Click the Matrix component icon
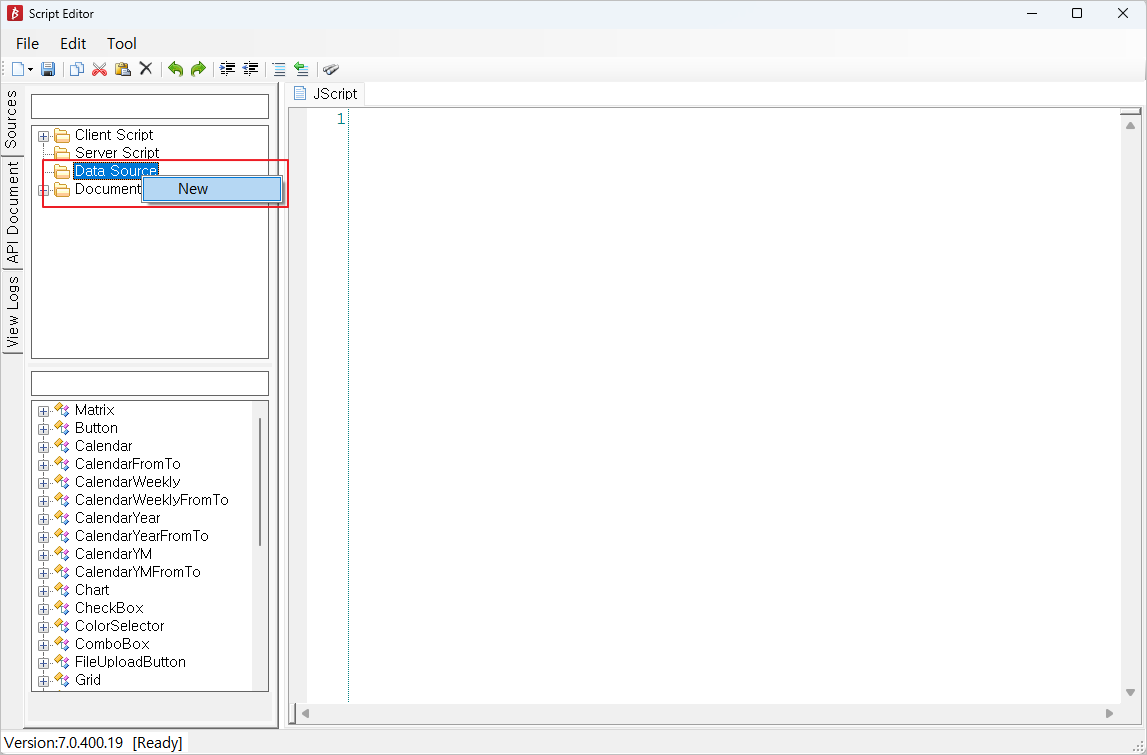Screen dimensions: 1147x755 (62, 410)
